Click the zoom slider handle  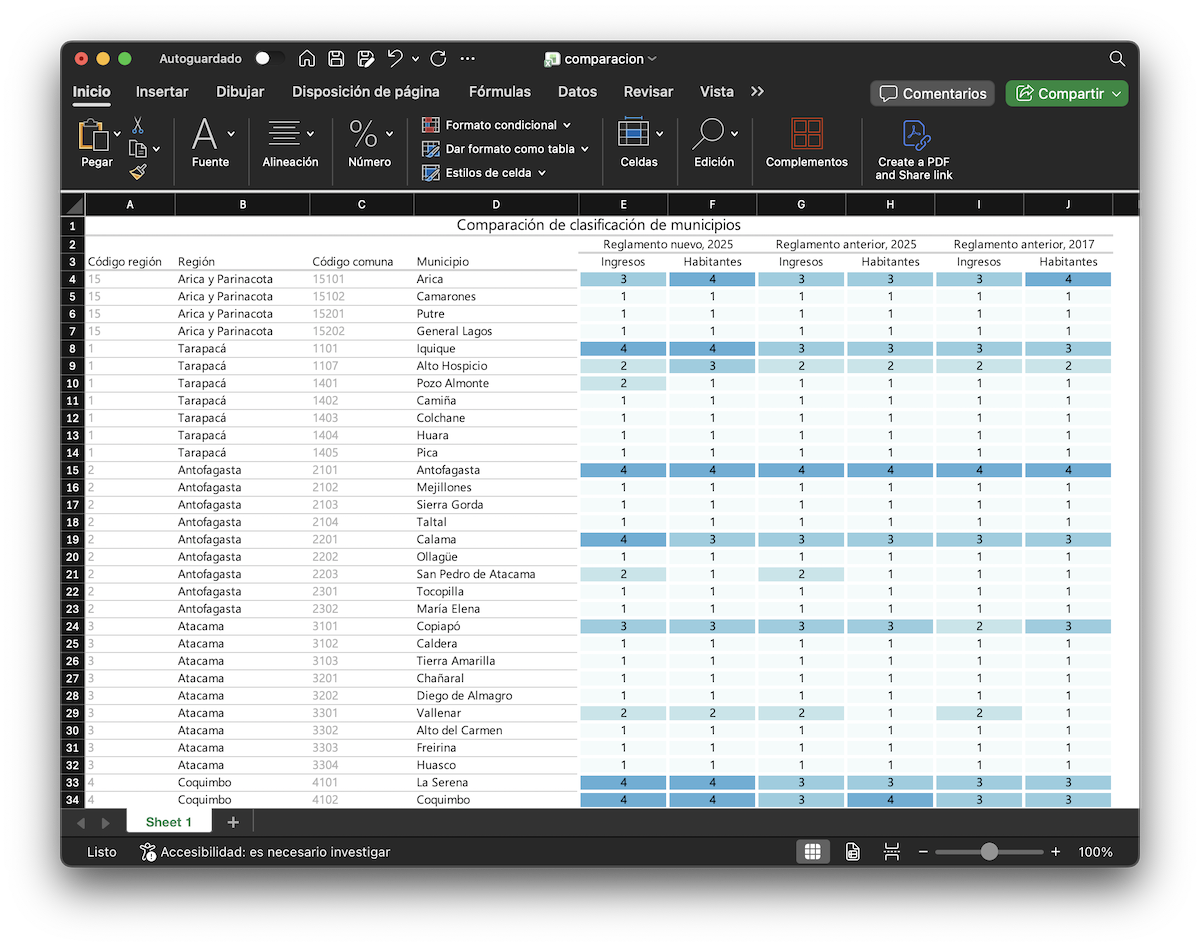coord(989,852)
